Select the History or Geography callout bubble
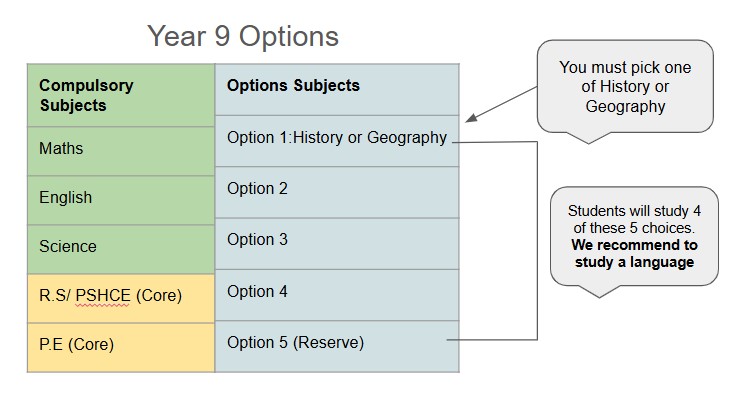The image size is (745, 397). click(x=625, y=86)
